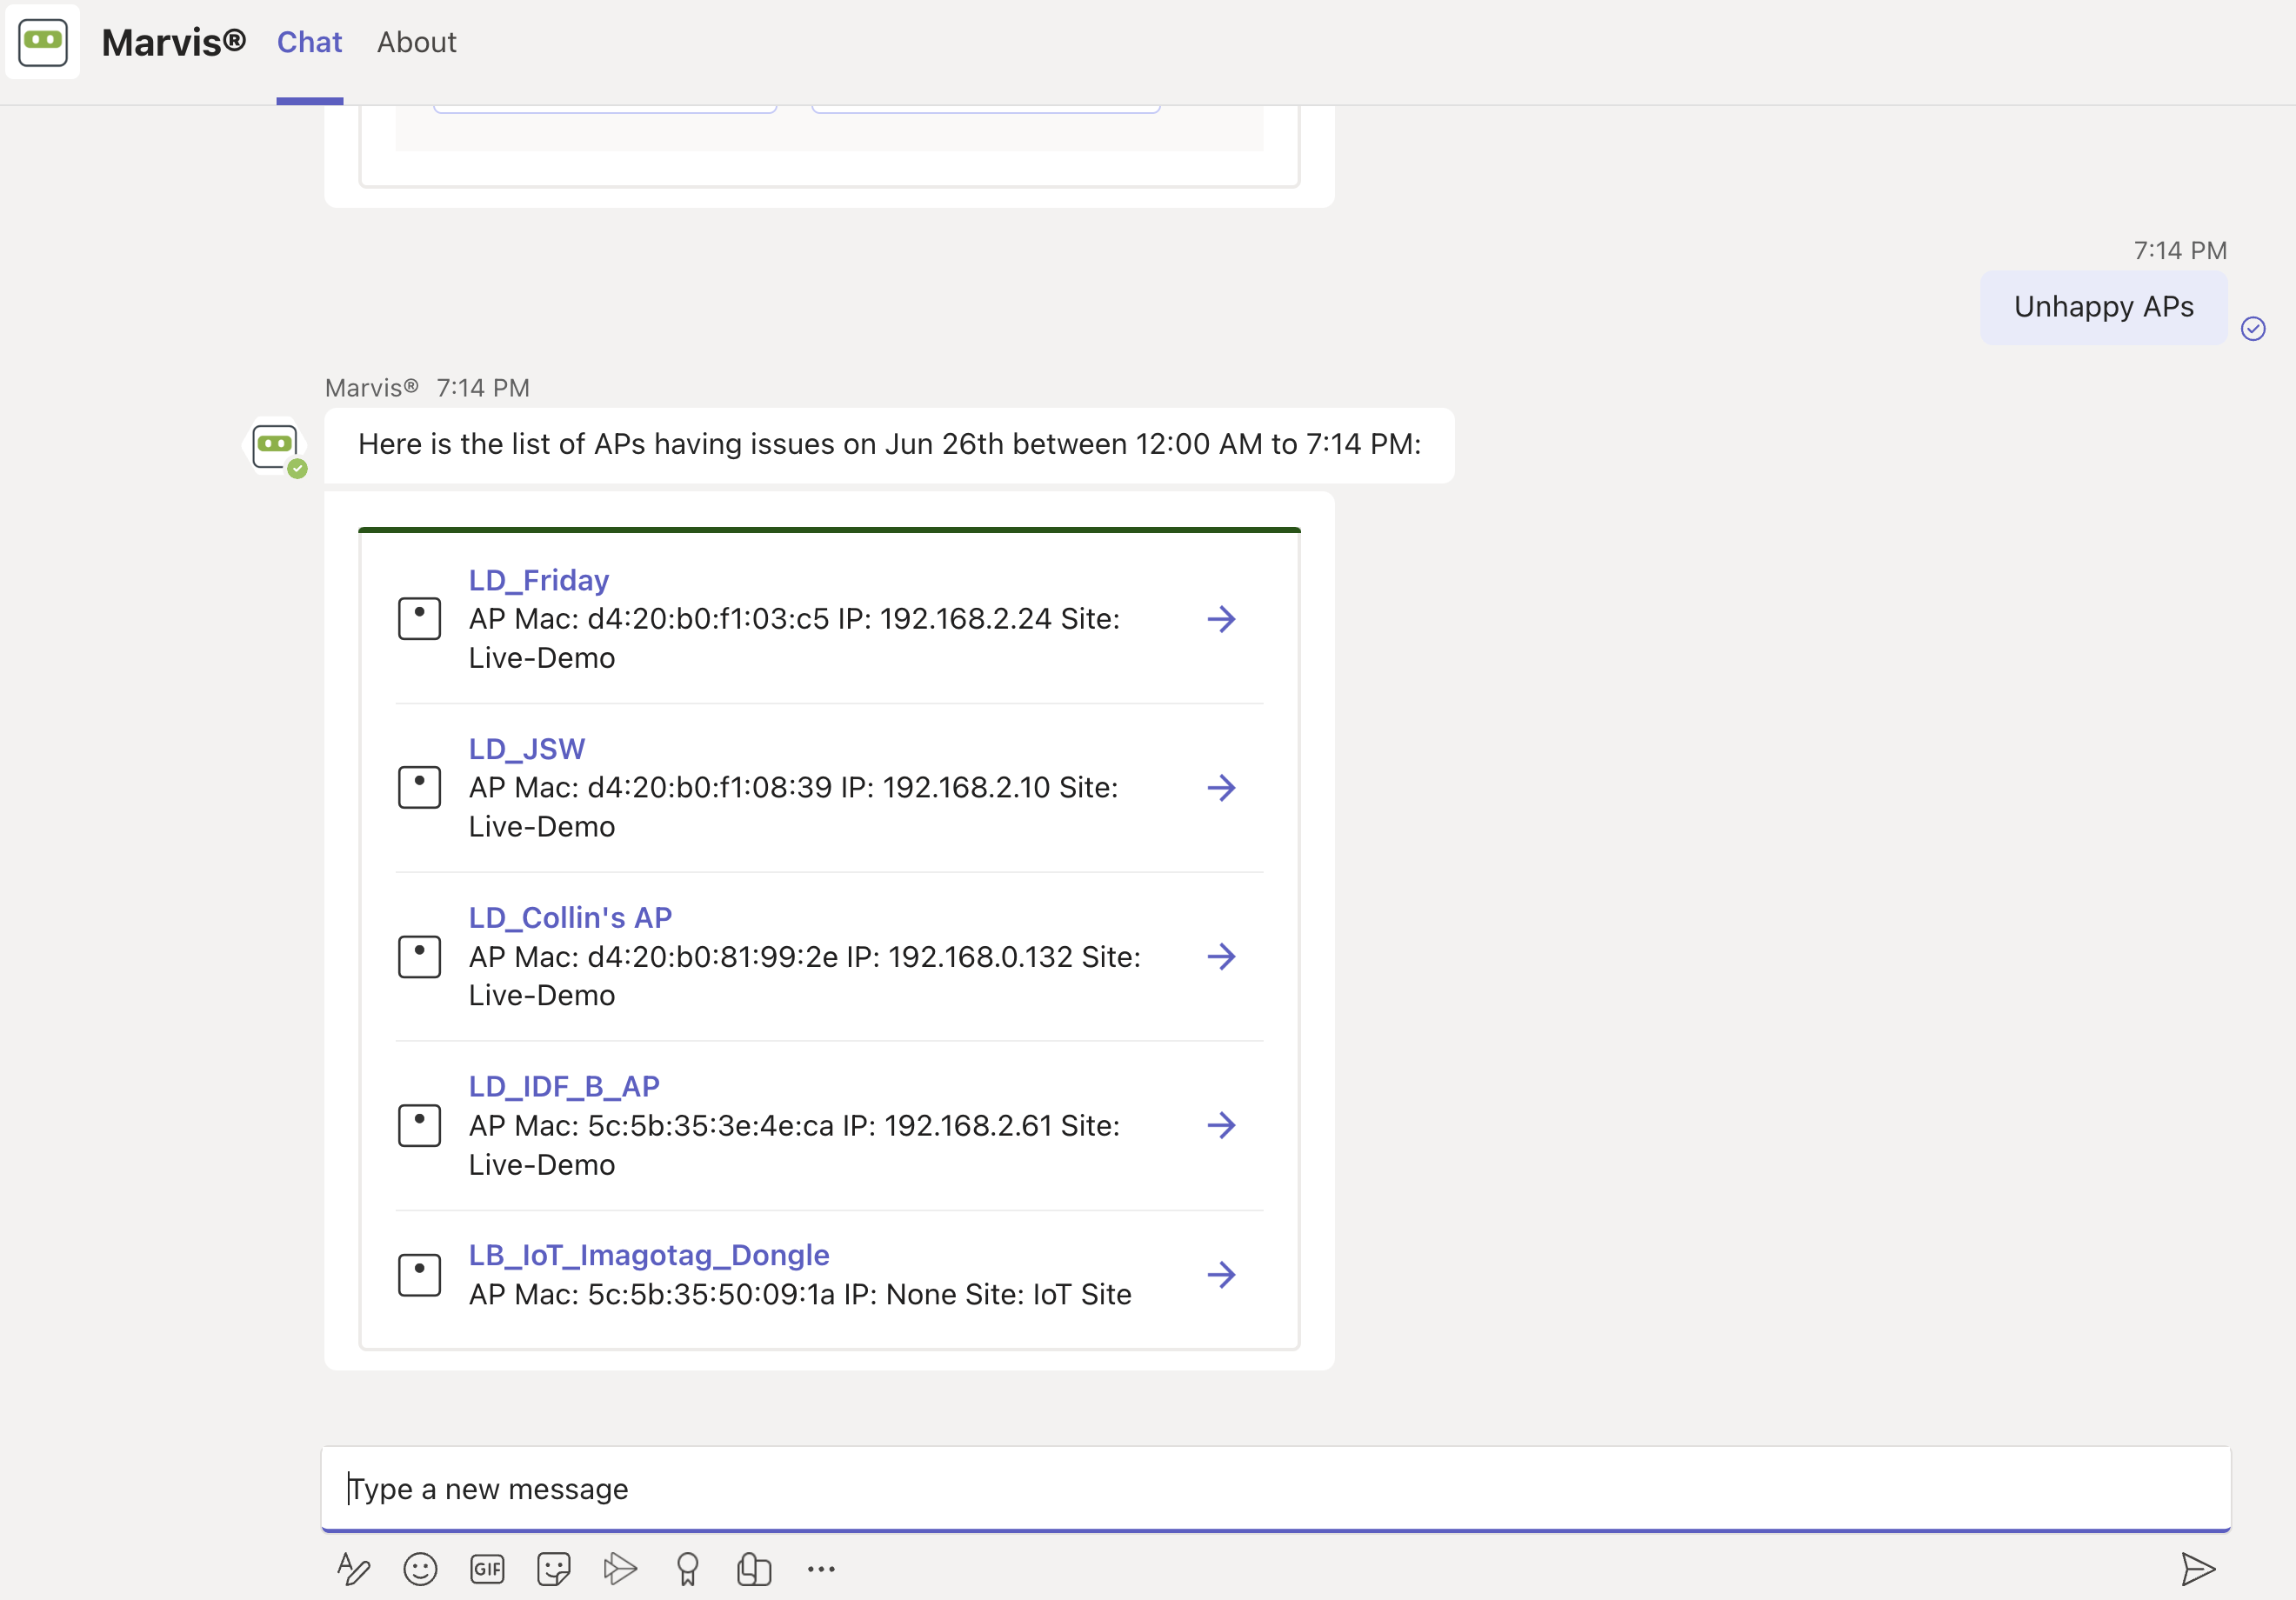Screen dimensions: 2296x1600
Task: Open the emoji picker
Action: click(420, 1569)
